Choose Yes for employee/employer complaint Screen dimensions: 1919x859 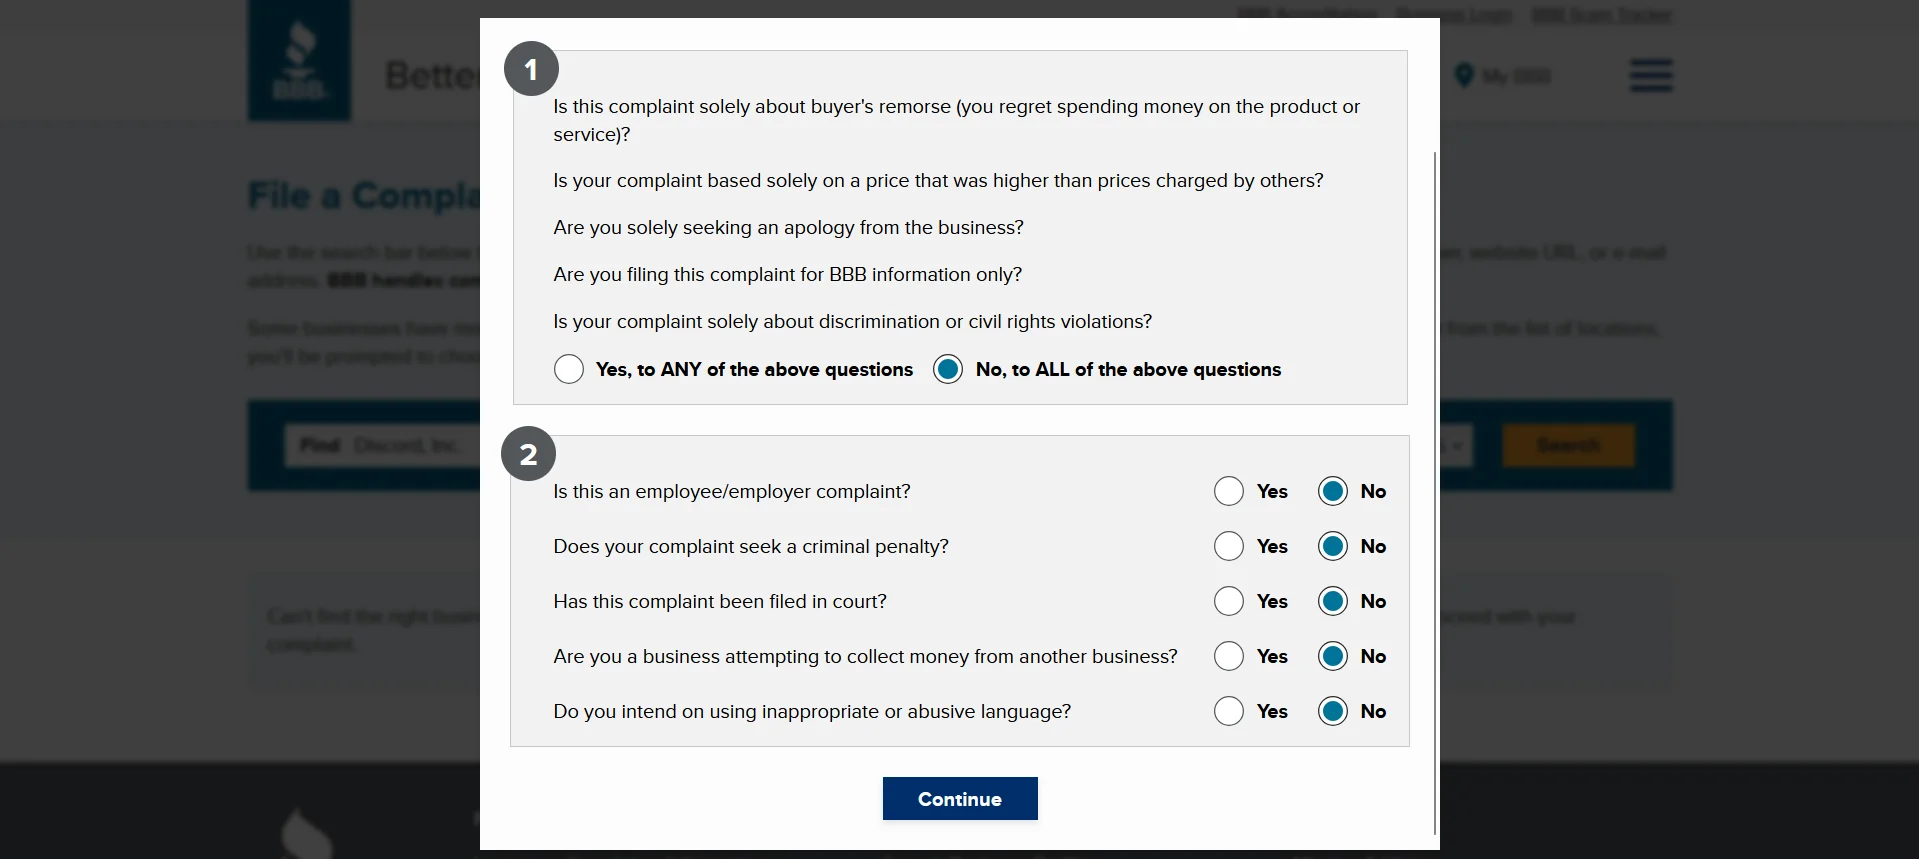click(x=1229, y=492)
